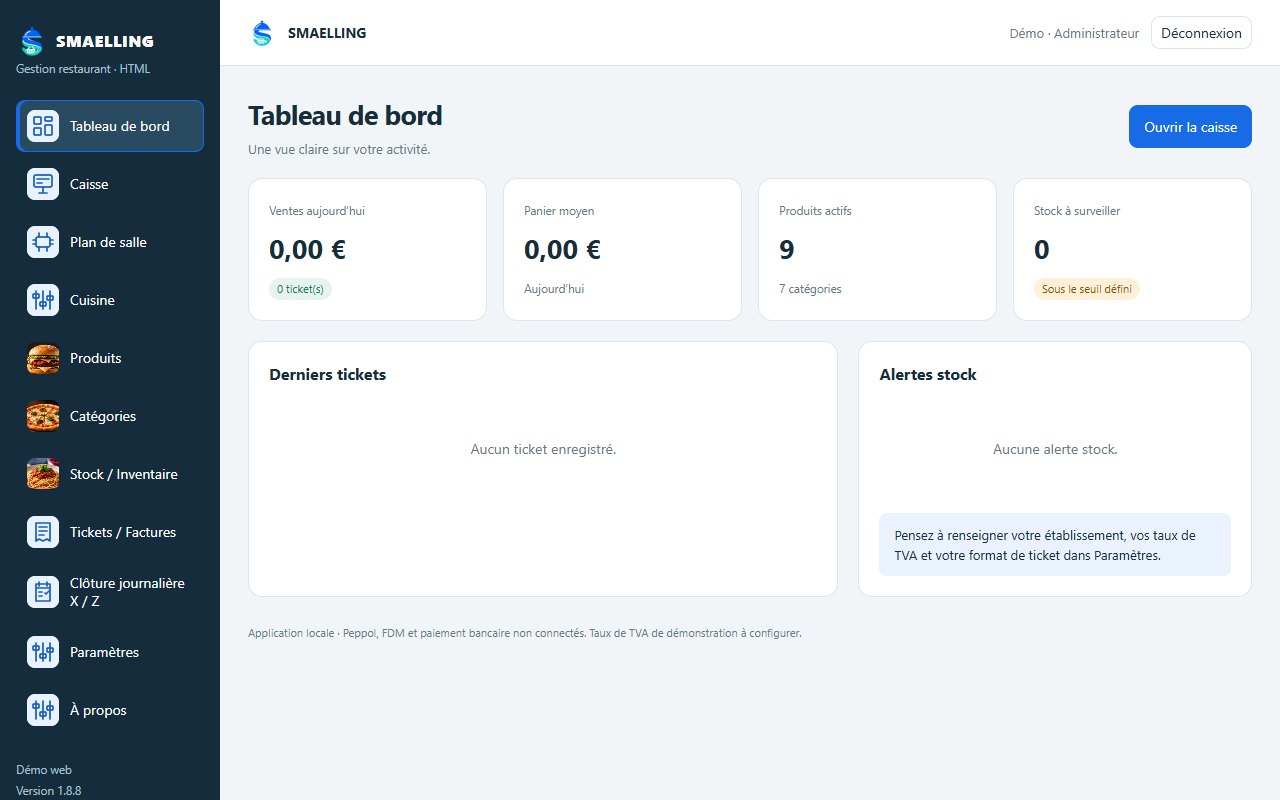The width and height of the screenshot is (1280, 800).
Task: Open the Paramètres menu label
Action: [x=104, y=652]
